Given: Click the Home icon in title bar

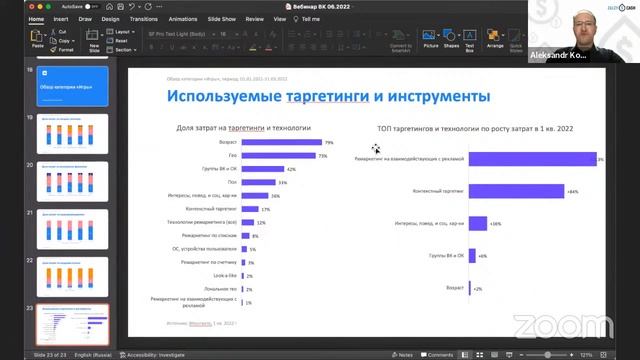Looking at the screenshot, I should (109, 7).
